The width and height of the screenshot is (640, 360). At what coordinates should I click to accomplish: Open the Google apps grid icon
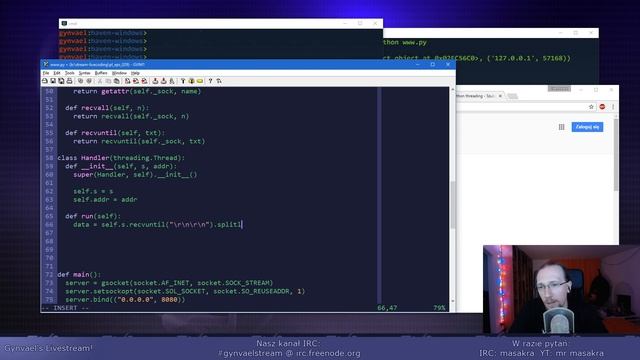click(x=562, y=127)
